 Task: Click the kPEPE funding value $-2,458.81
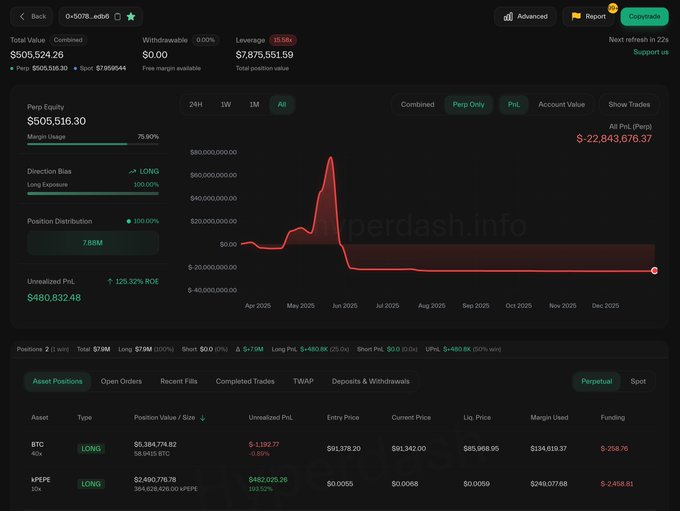tap(617, 484)
